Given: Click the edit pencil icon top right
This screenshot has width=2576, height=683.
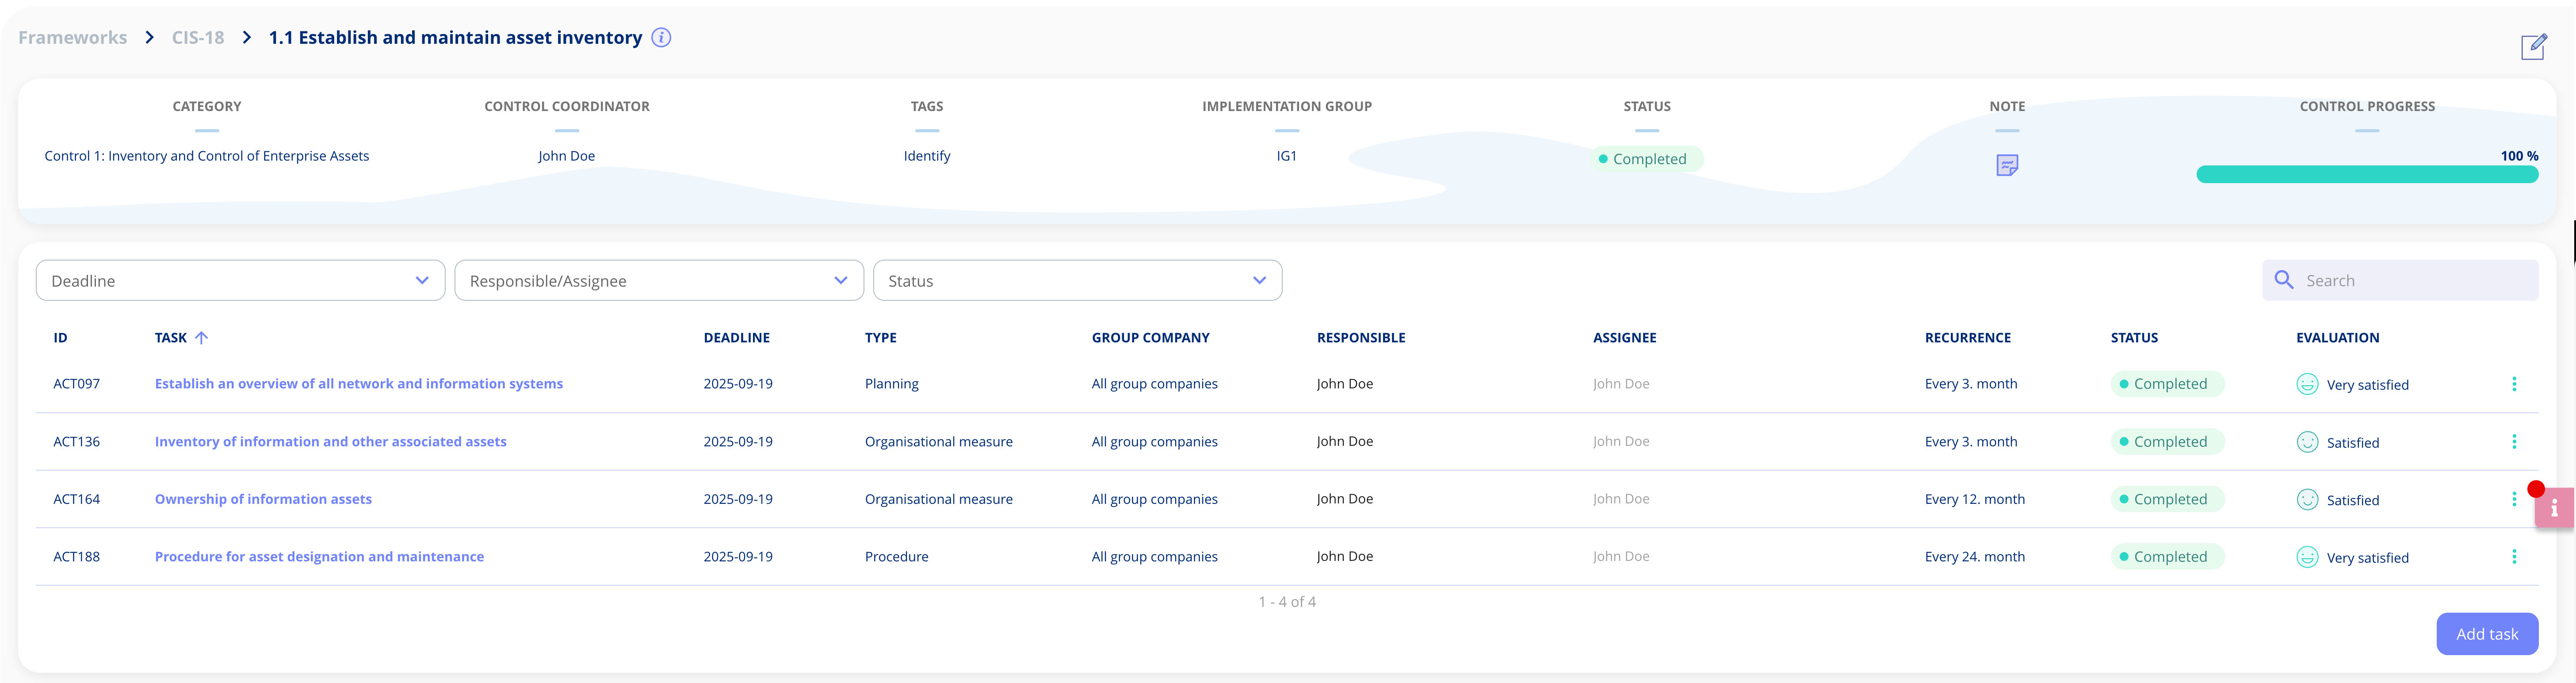Looking at the screenshot, I should tap(2533, 46).
